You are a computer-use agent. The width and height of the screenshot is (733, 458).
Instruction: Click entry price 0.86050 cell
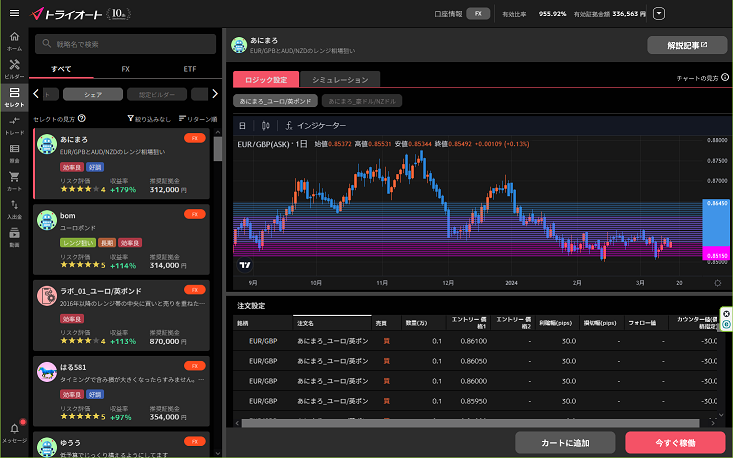click(473, 361)
